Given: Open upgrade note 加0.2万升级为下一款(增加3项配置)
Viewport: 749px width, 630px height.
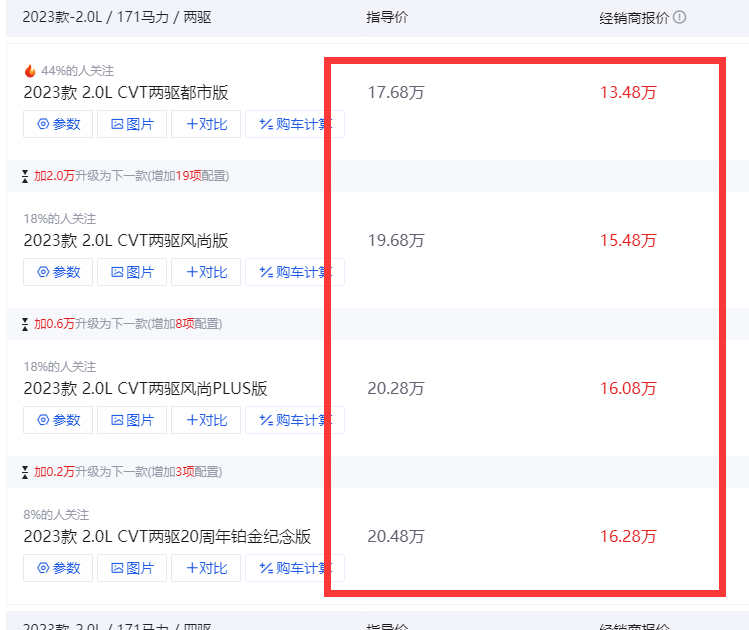Looking at the screenshot, I should click(x=128, y=472).
